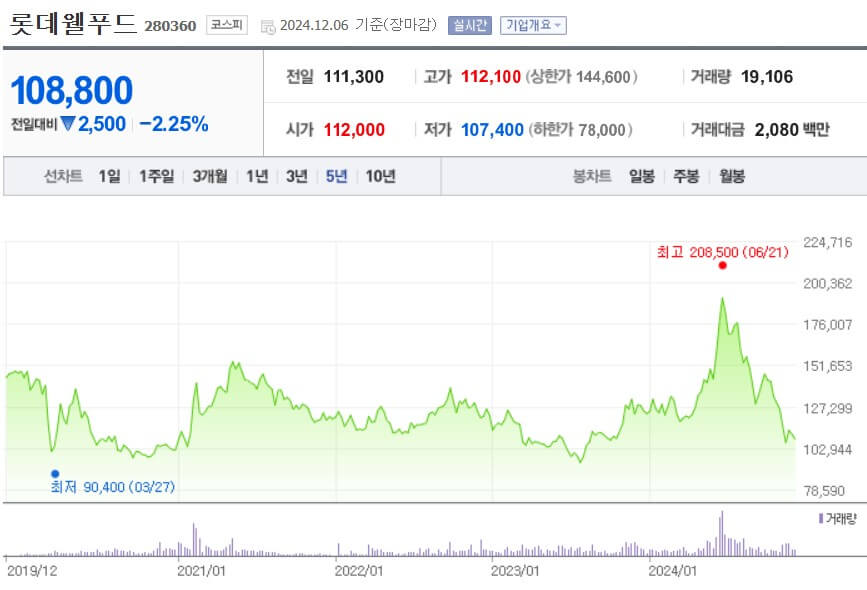
Task: Click the 상한가 144,600 text
Action: point(581,76)
